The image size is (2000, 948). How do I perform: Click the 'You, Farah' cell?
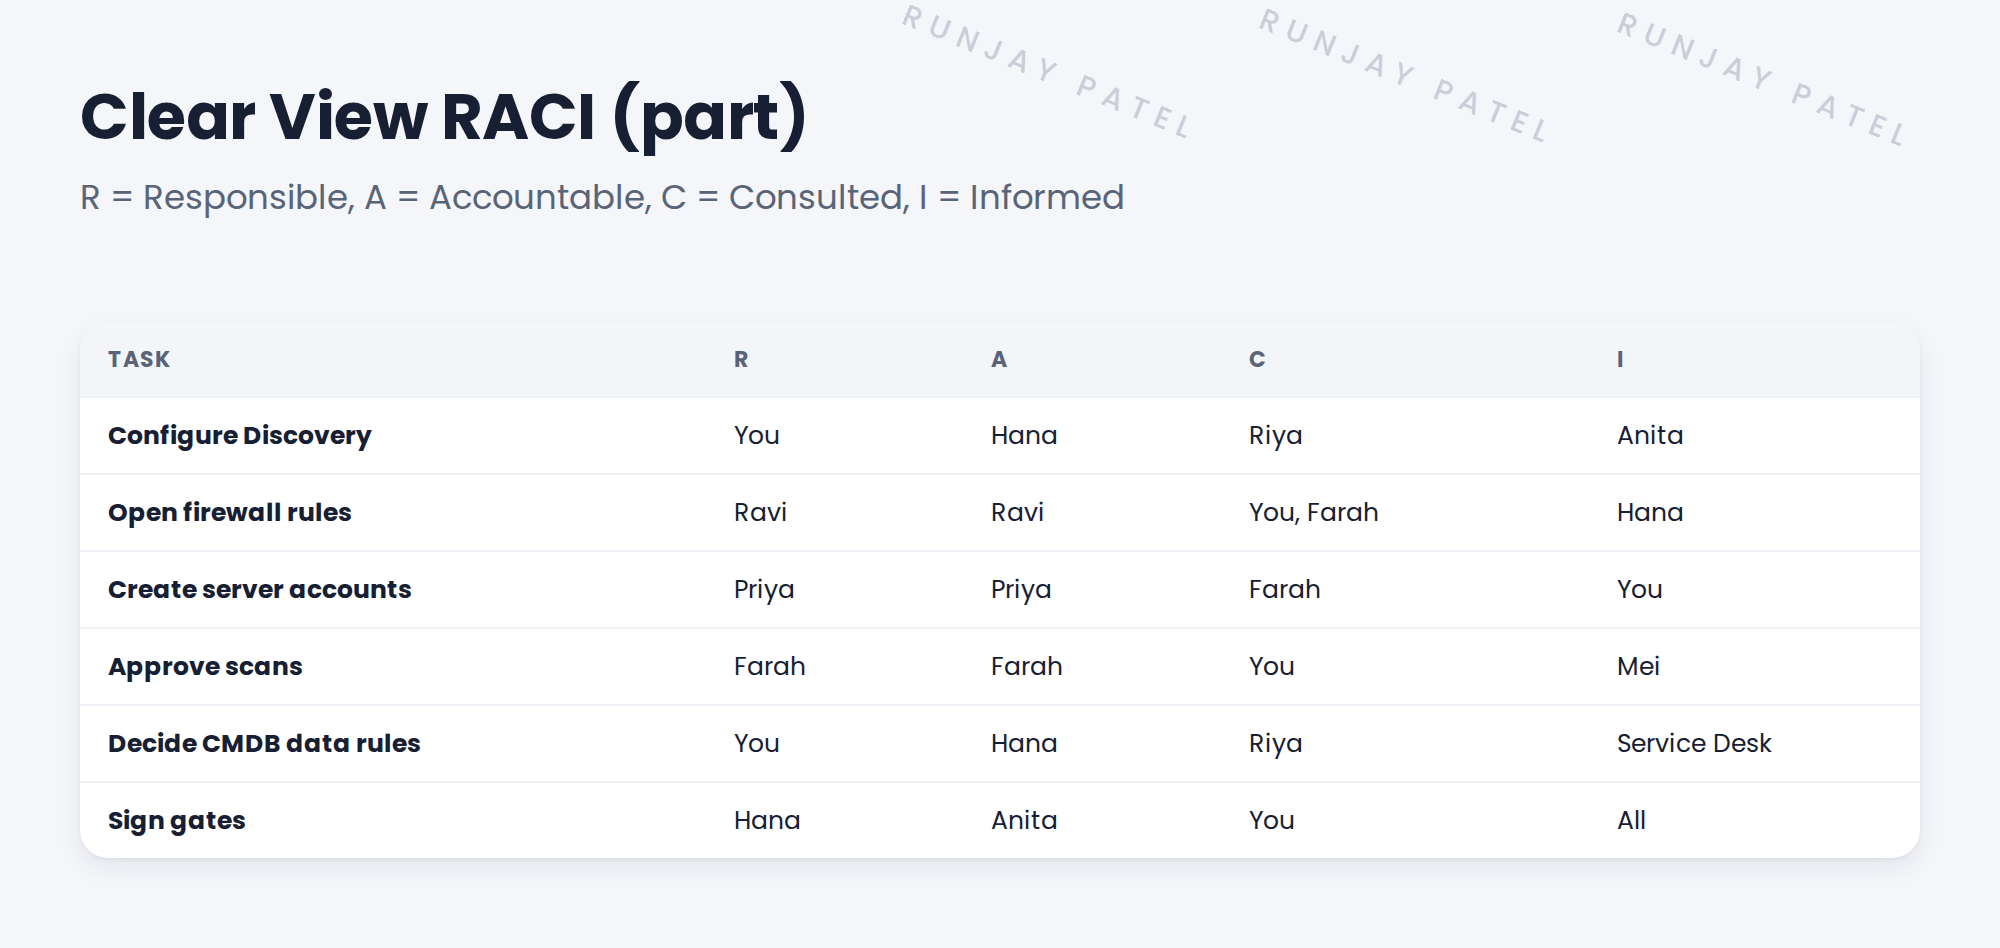pos(1314,513)
